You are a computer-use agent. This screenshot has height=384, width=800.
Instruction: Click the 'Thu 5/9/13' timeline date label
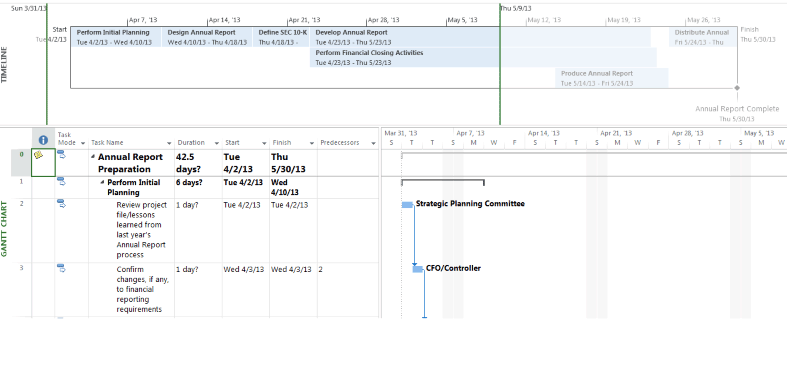[x=516, y=8]
